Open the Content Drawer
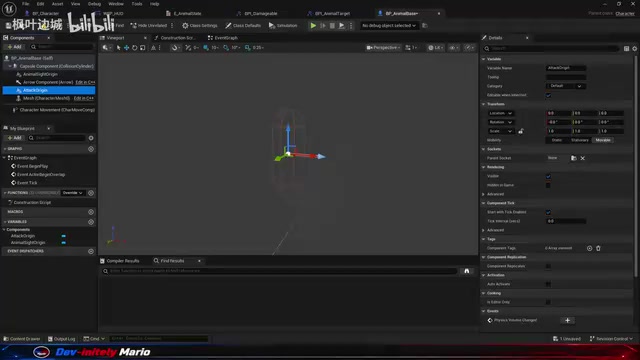640x360 pixels. (x=22, y=339)
